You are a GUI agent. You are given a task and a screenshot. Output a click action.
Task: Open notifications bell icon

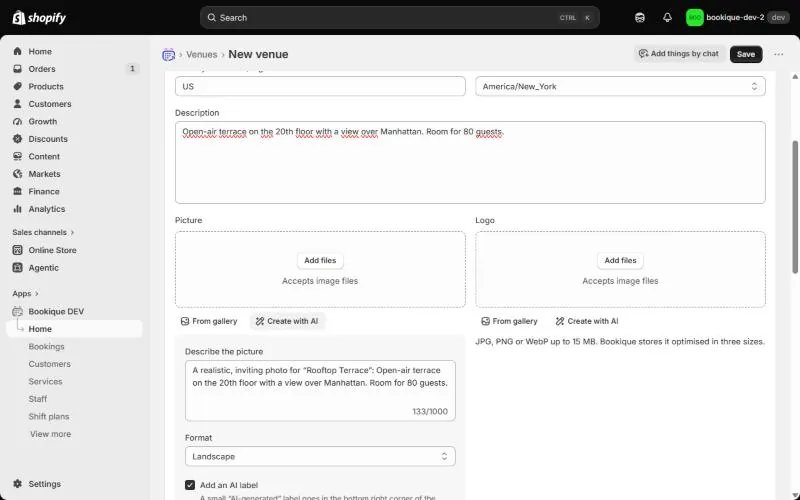click(667, 18)
